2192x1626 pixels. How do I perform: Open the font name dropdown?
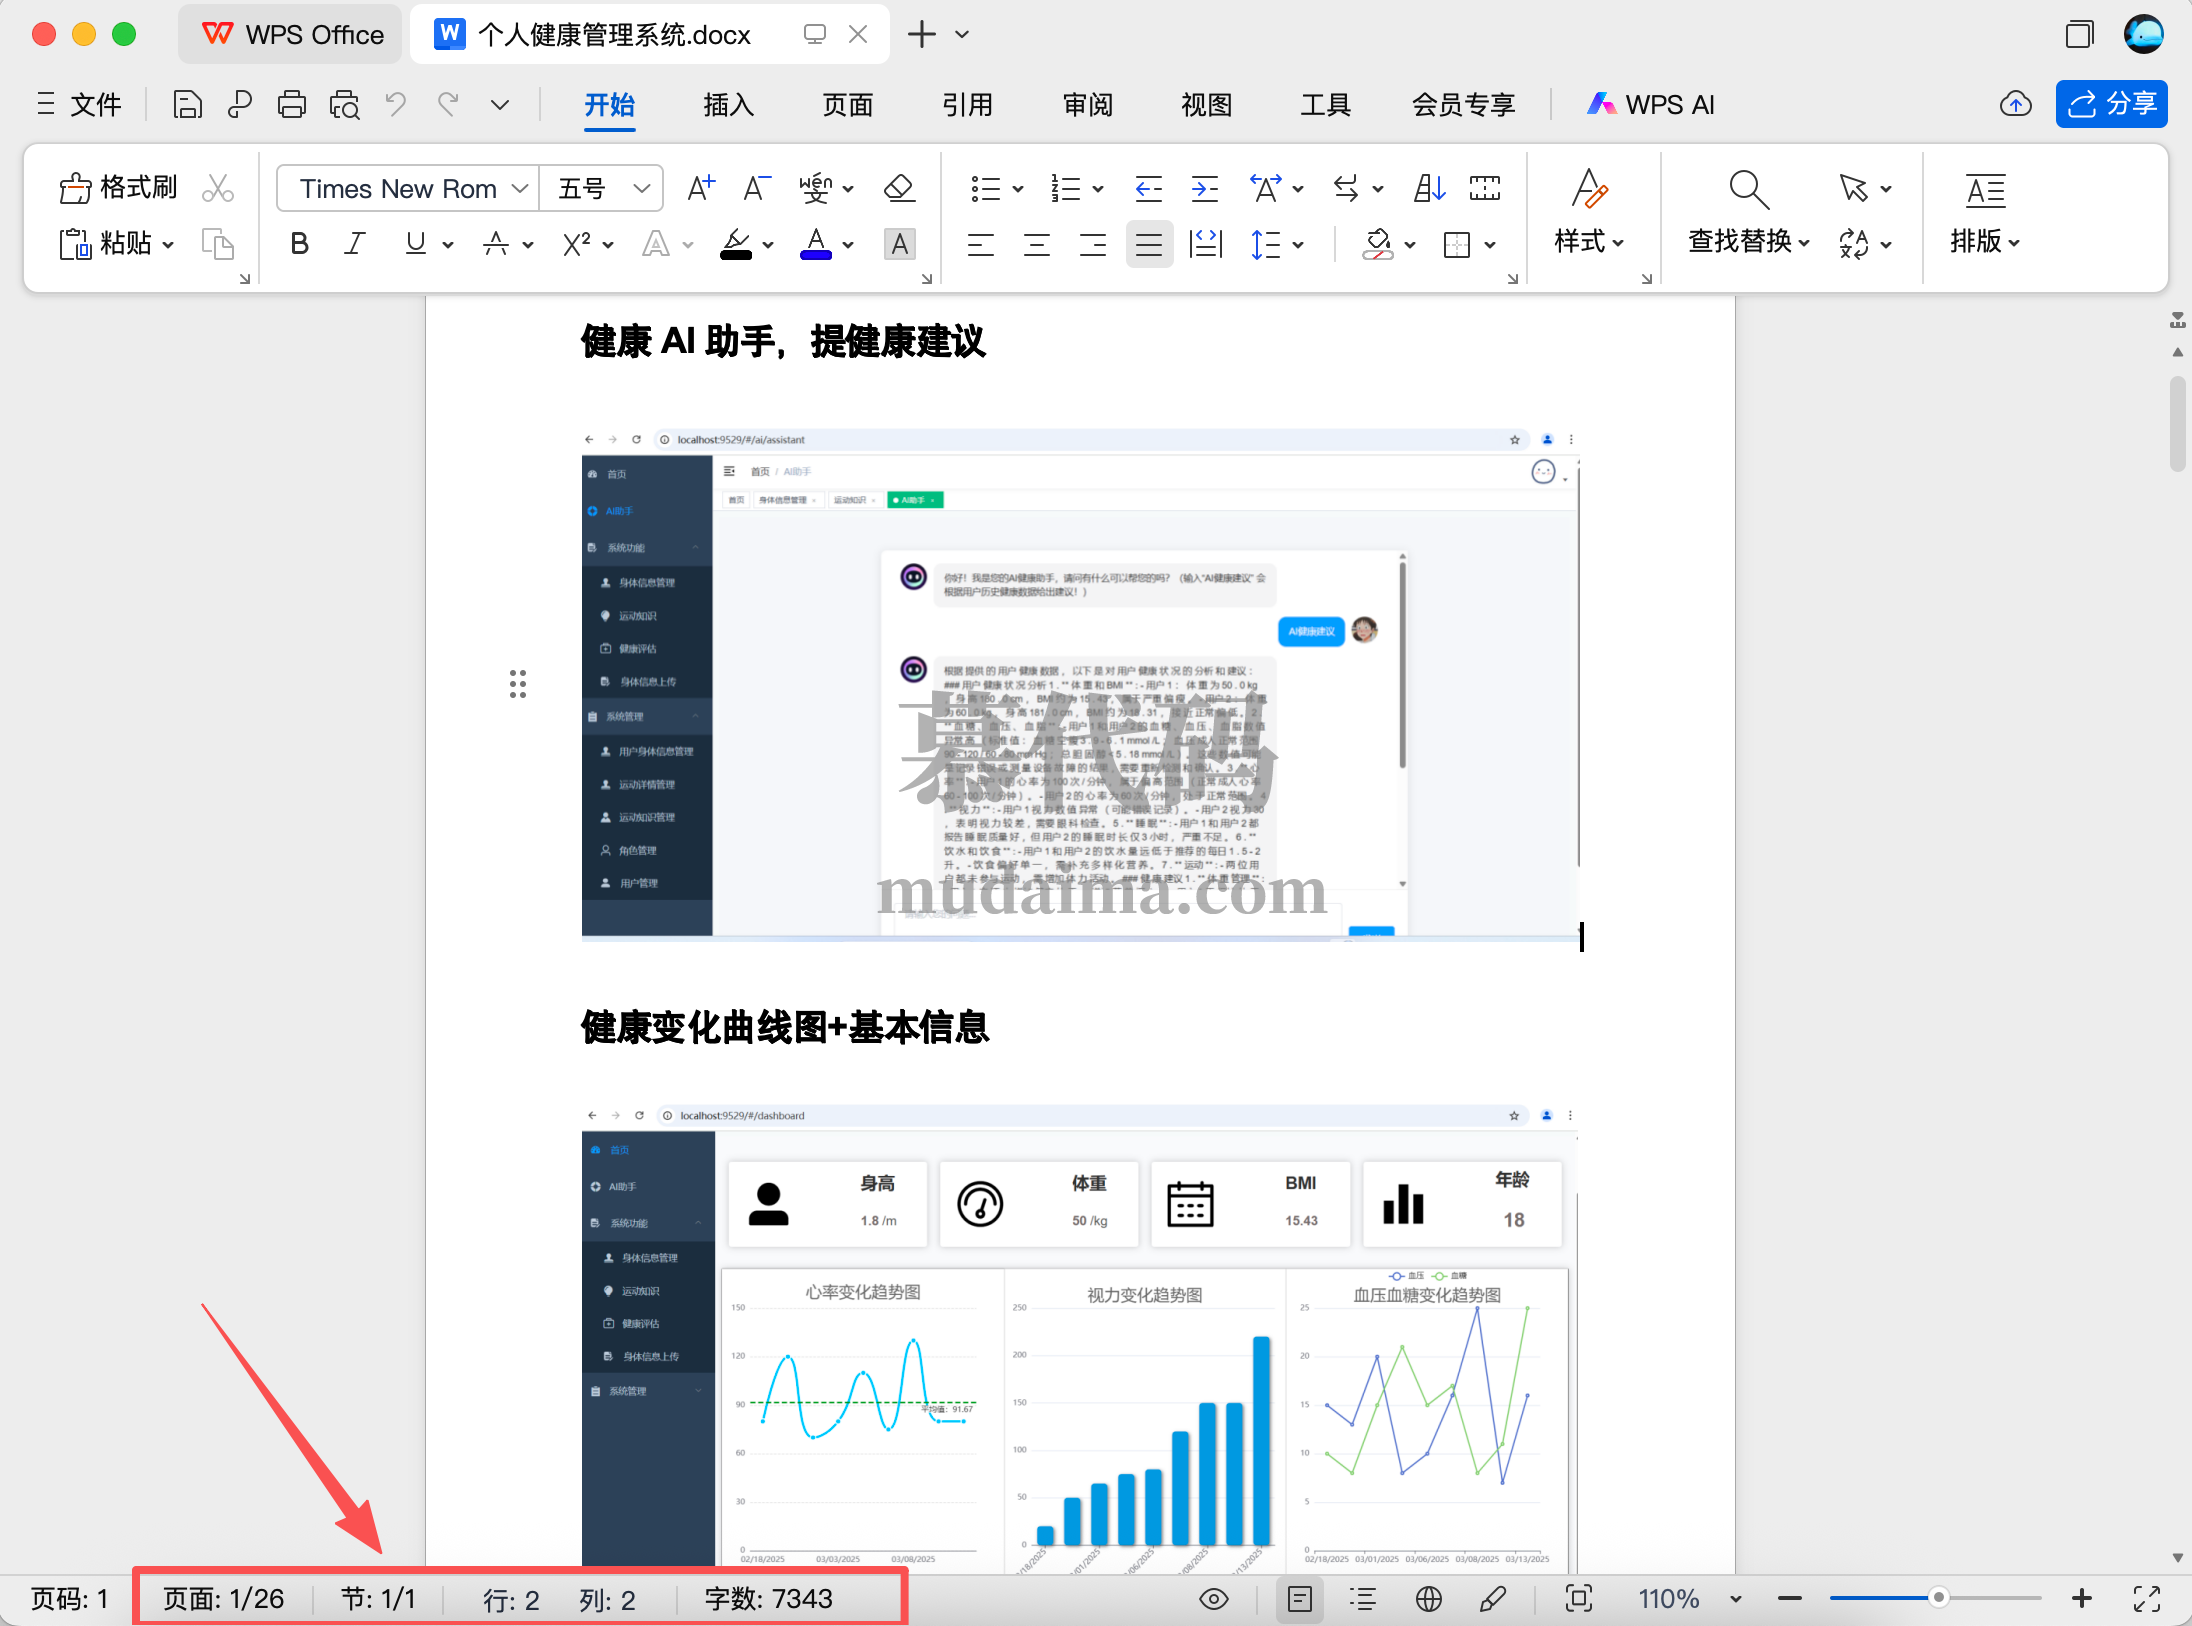coord(520,188)
